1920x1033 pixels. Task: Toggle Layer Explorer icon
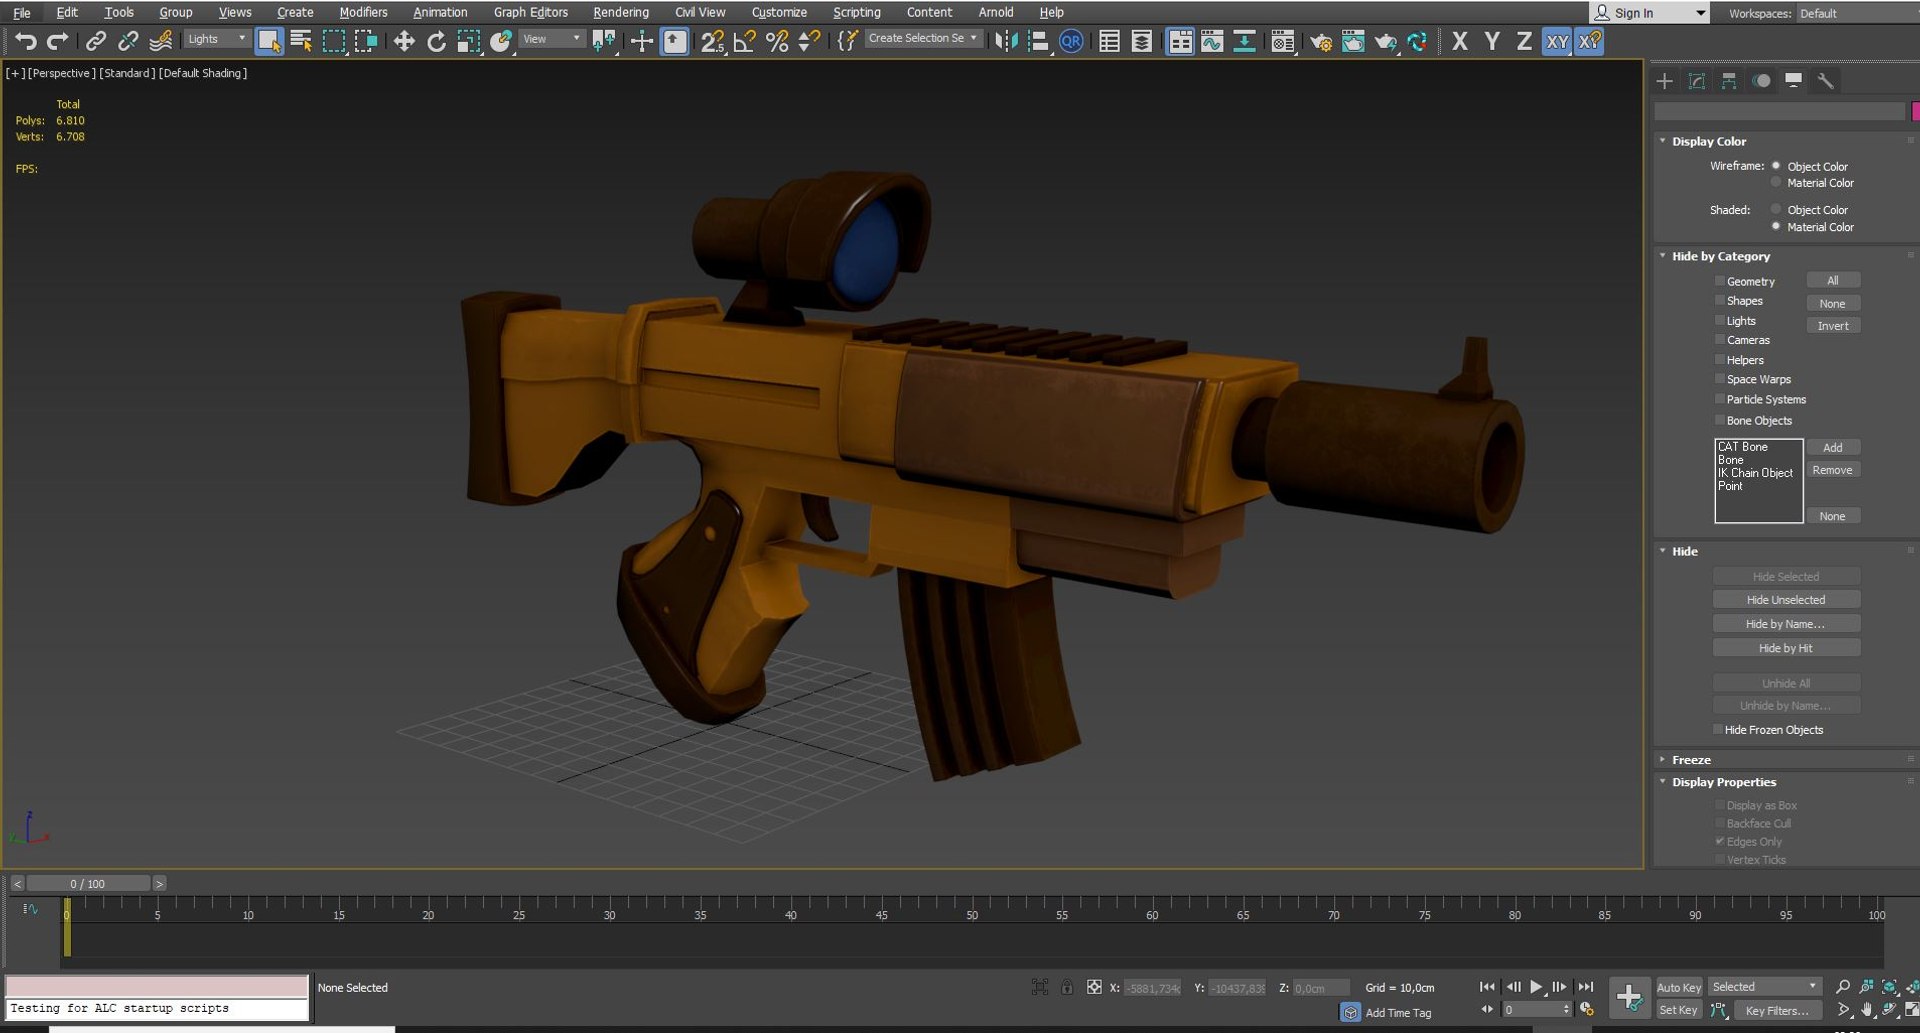pyautogui.click(x=1141, y=41)
